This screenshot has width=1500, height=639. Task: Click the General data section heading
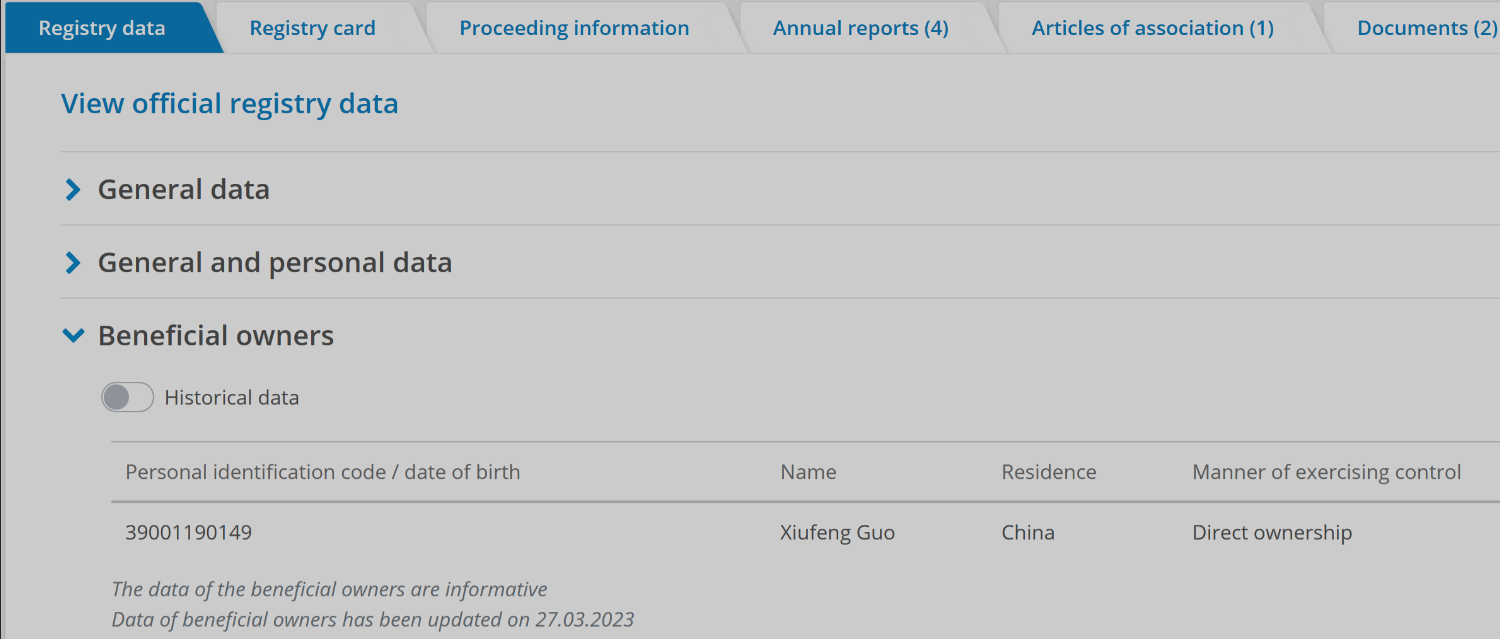[184, 190]
